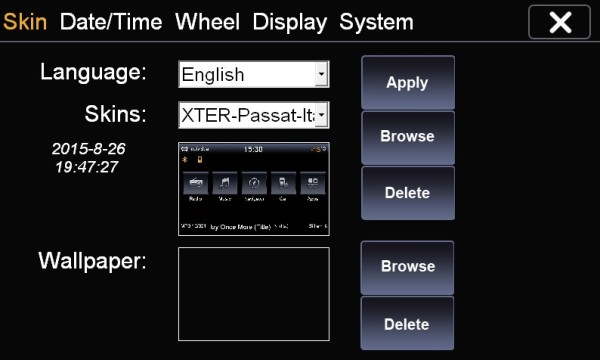The image size is (600, 360).
Task: Close the settings screen with X
Action: pyautogui.click(x=559, y=22)
